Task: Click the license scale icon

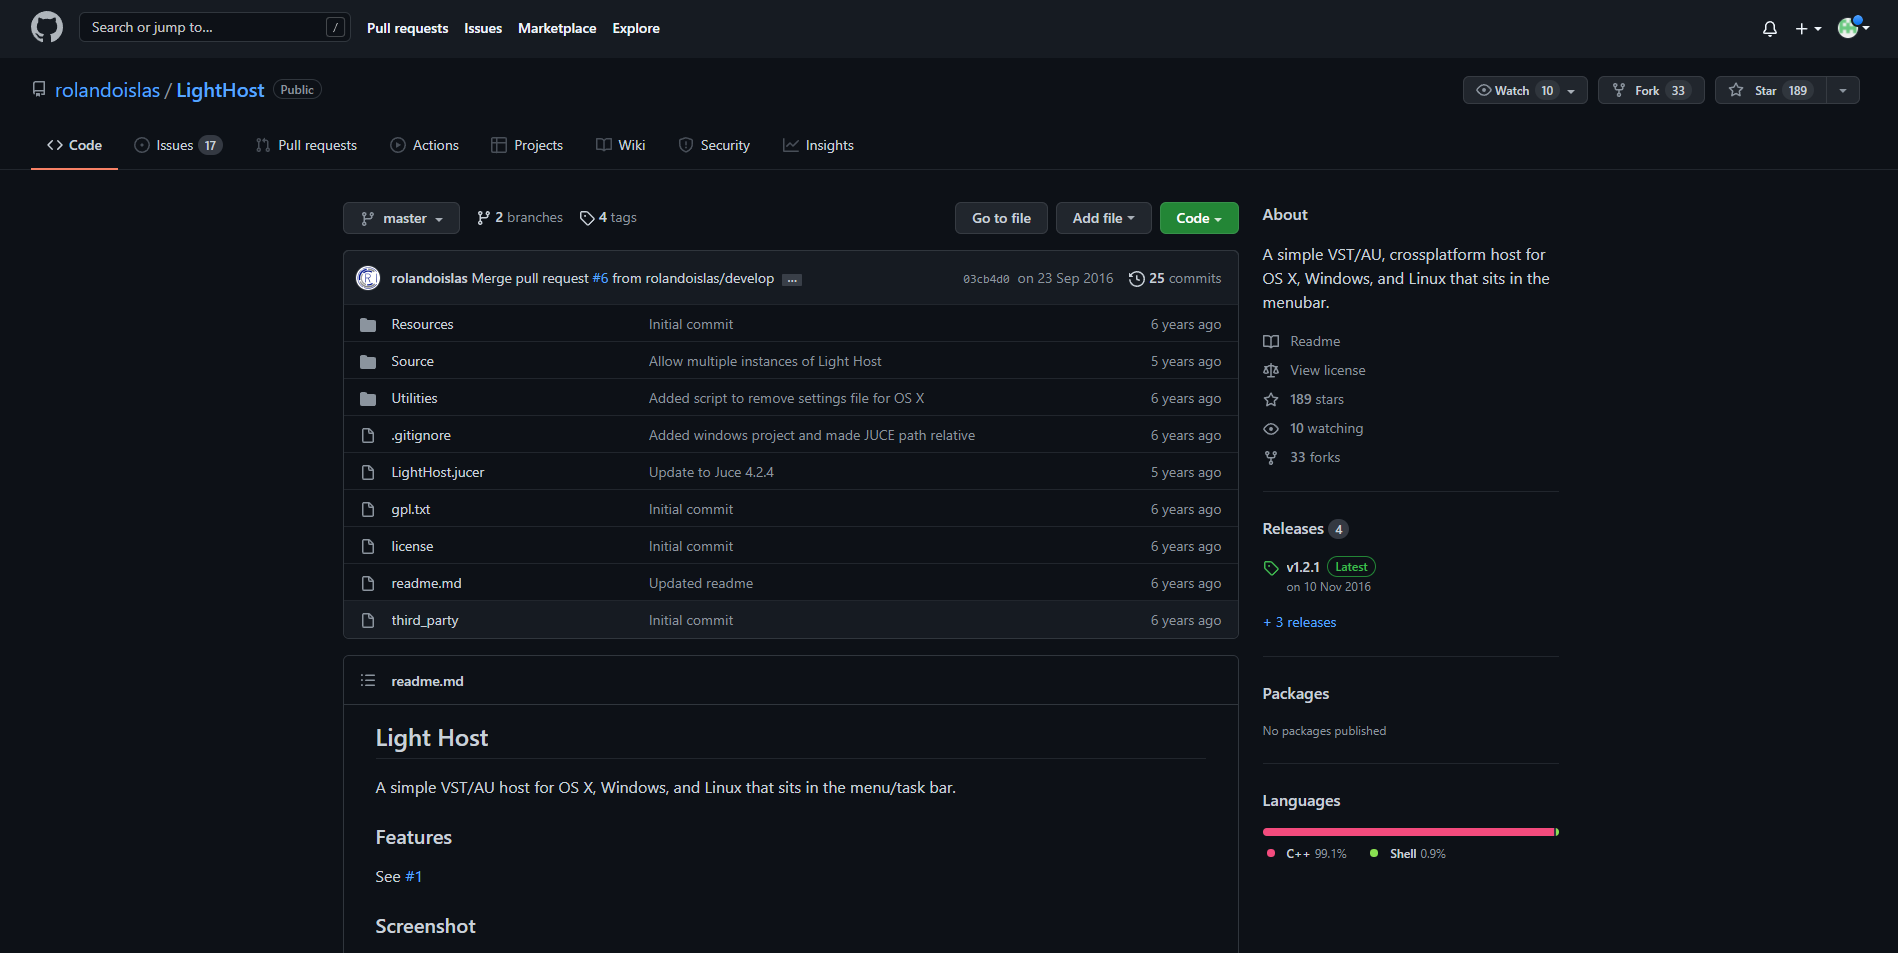Action: [1271, 370]
